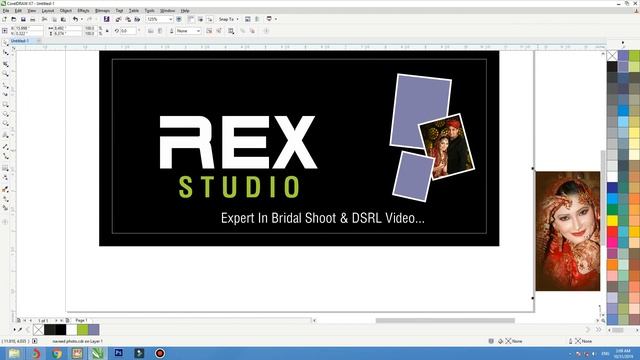Click the New document icon
This screenshot has height=360, width=640.
tap(4, 19)
